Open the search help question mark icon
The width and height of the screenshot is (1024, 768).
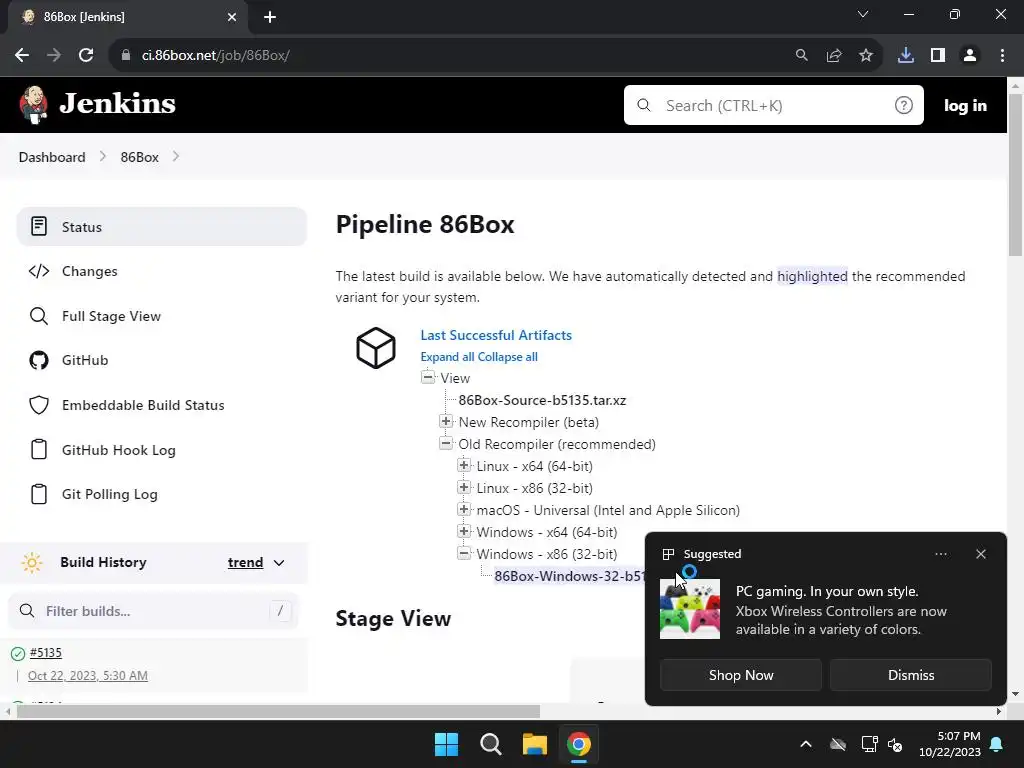[x=903, y=105]
